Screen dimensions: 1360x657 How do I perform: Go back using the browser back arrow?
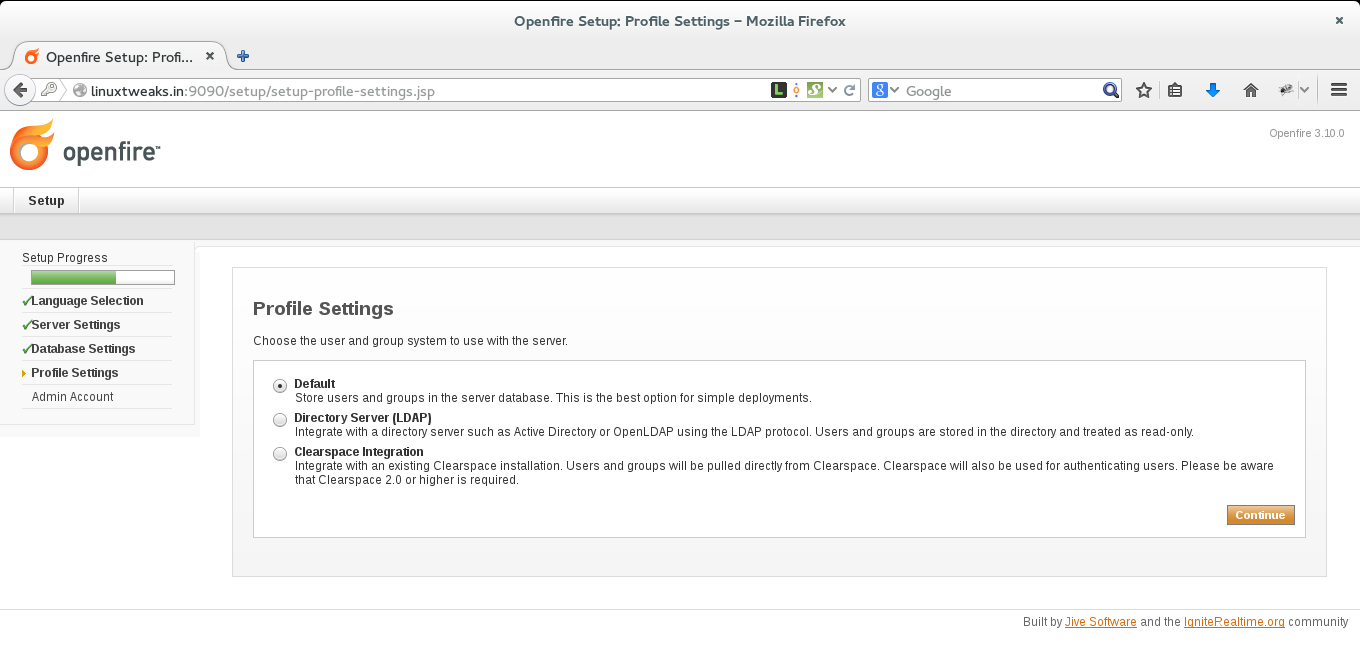(20, 90)
